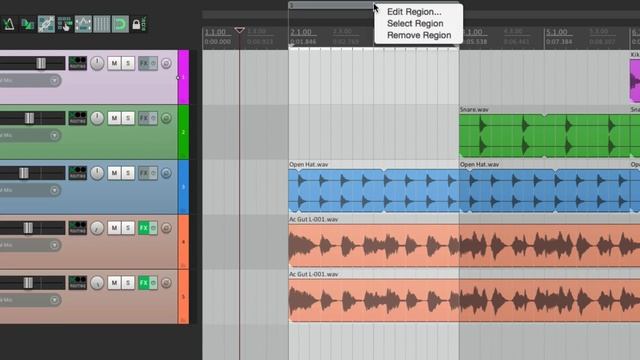Open FX window on green track 2
Screen dimensions: 640x360
(x=144, y=118)
